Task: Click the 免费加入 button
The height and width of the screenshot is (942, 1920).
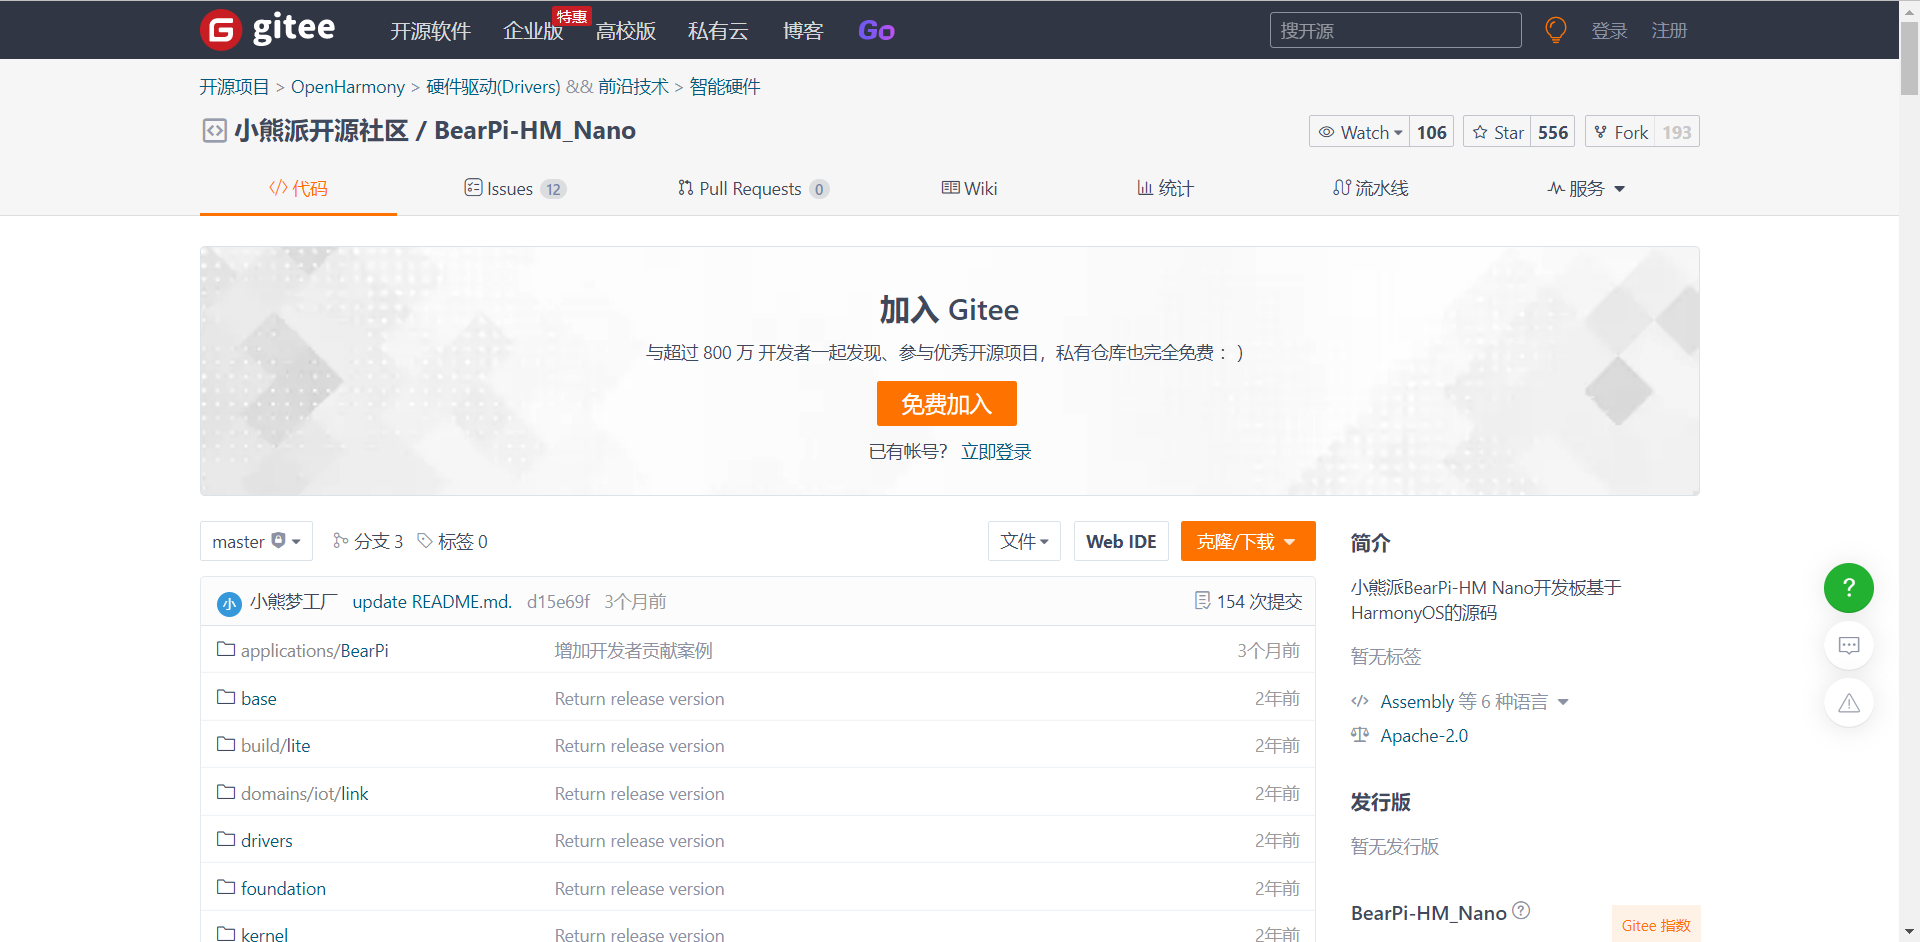Action: pos(947,404)
